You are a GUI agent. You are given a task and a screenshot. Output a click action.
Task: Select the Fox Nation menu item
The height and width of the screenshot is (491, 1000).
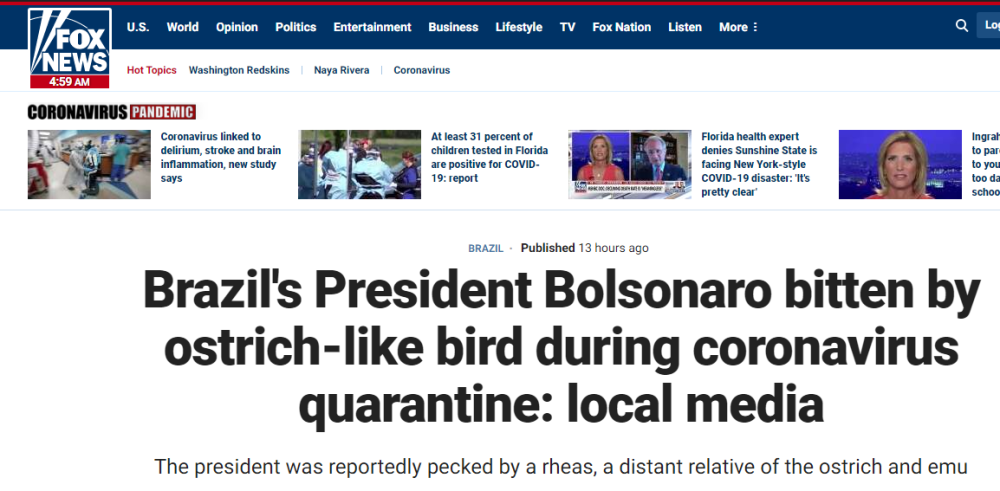click(621, 27)
